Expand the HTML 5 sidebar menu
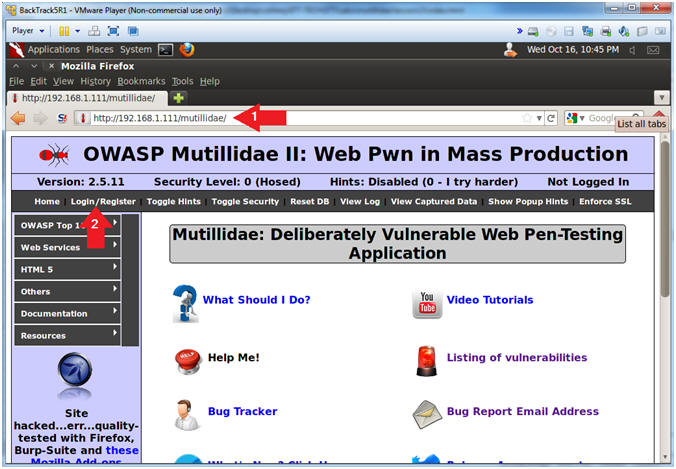Viewport: 676px width, 469px height. (x=67, y=269)
